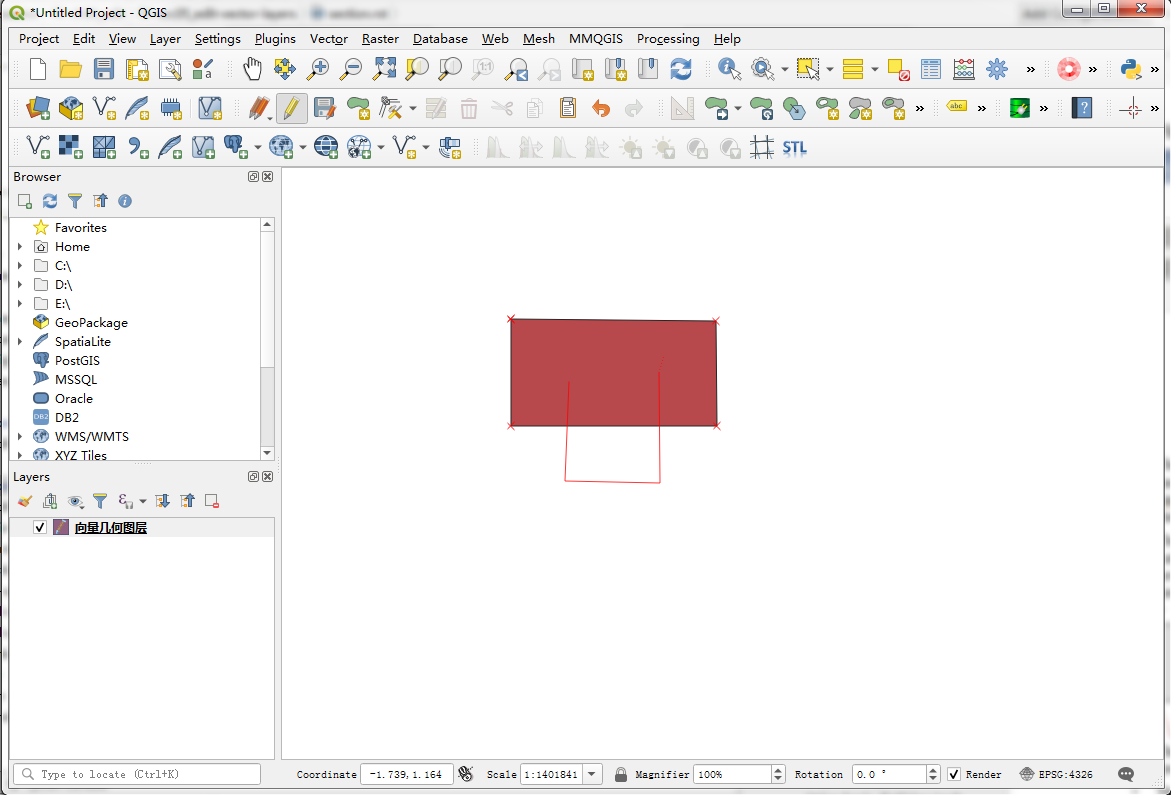Open the select features tool dropdown arrow
1171x795 pixels.
click(830, 69)
